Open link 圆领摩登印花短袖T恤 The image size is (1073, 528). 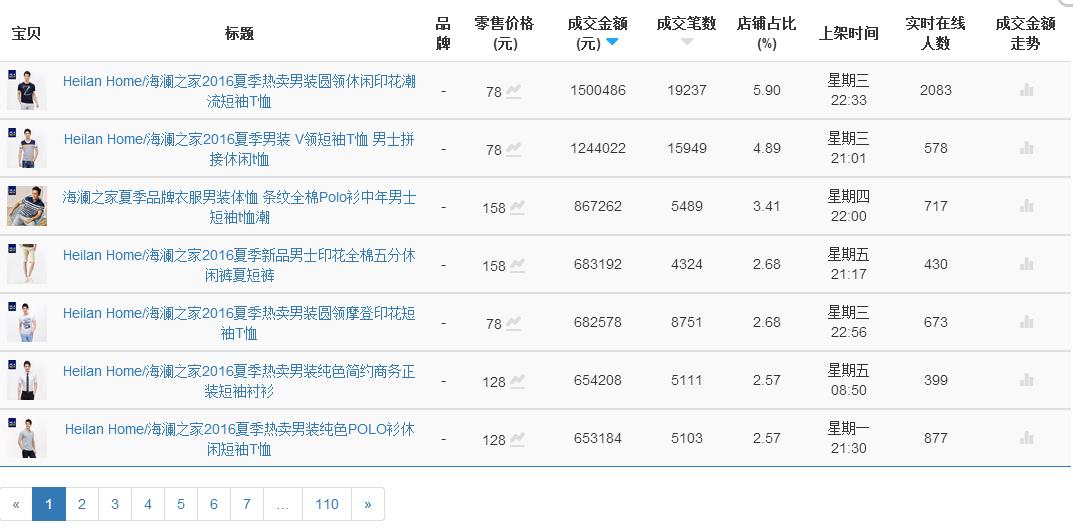coord(239,324)
